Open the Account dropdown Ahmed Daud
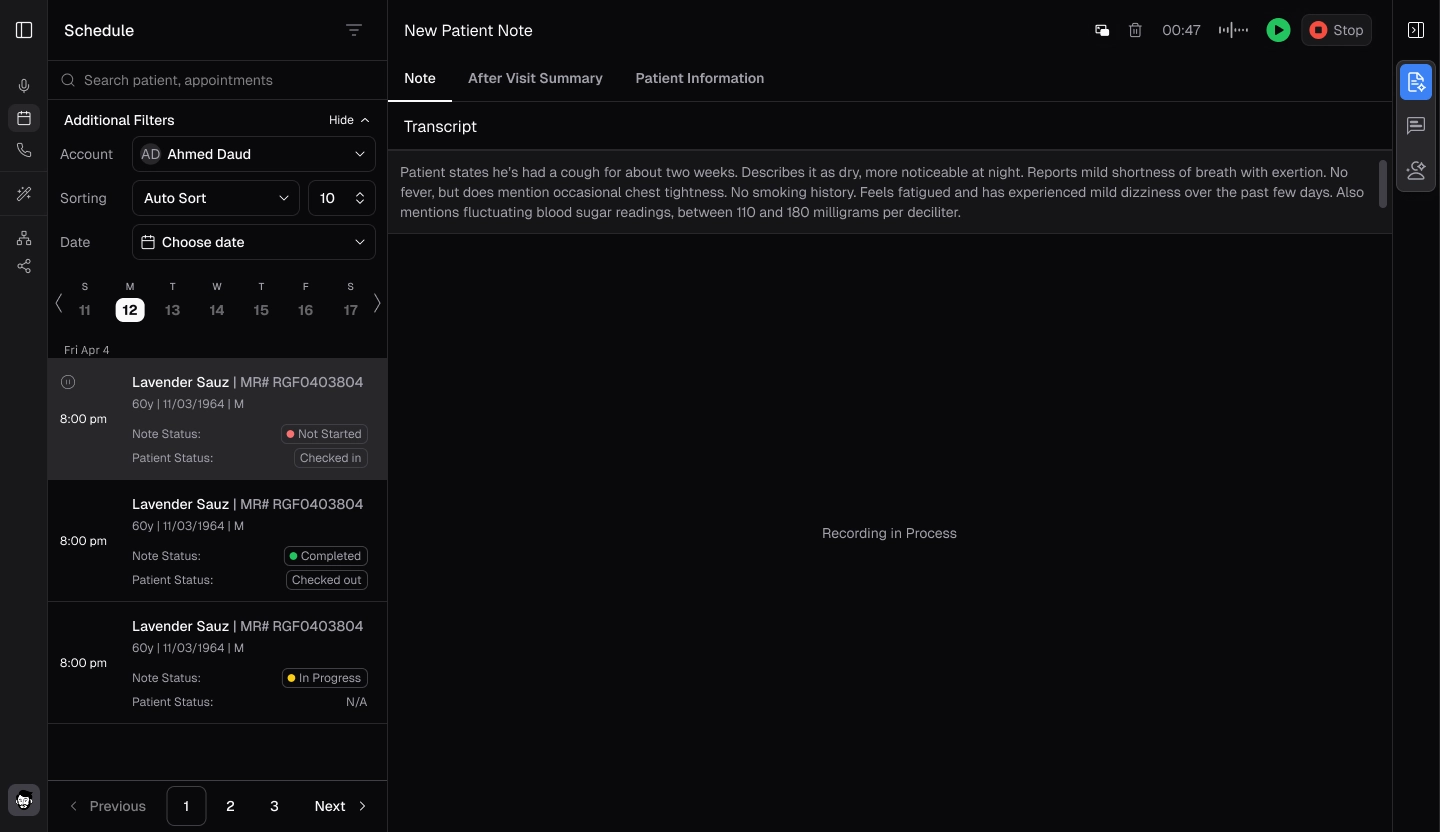Image resolution: width=1440 pixels, height=832 pixels. pyautogui.click(x=254, y=154)
